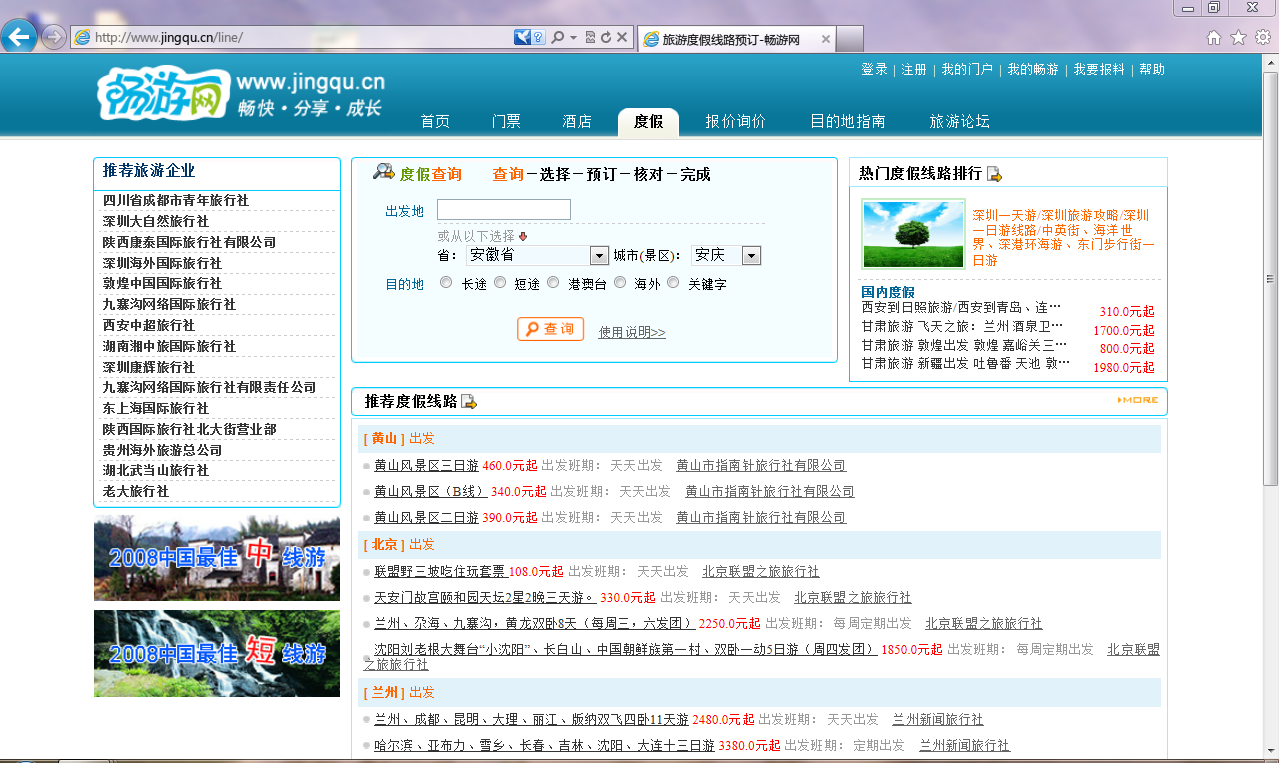Viewport: 1279px width, 763px height.
Task: Open 四川省成都市青年旅行社 in the company list
Action: click(x=176, y=200)
